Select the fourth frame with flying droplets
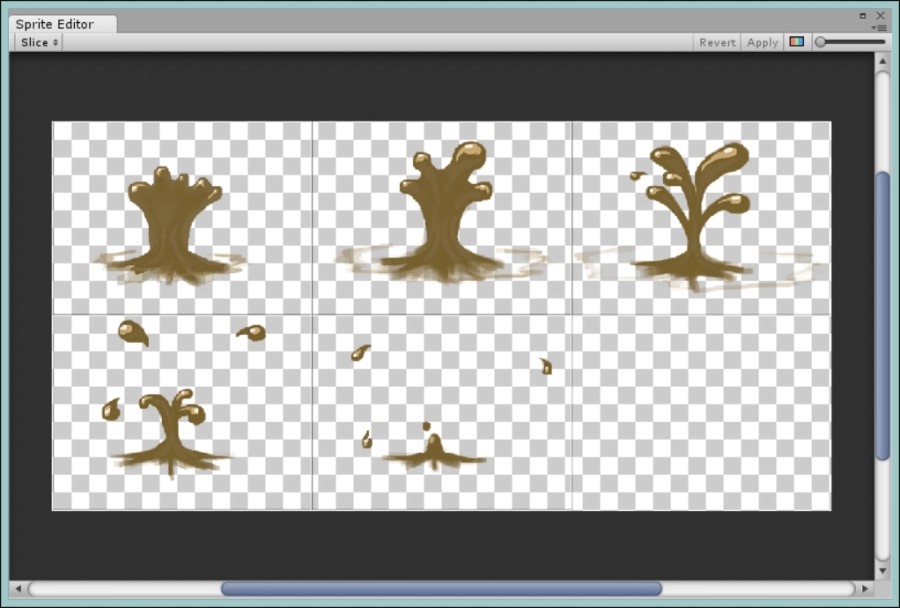 click(182, 412)
